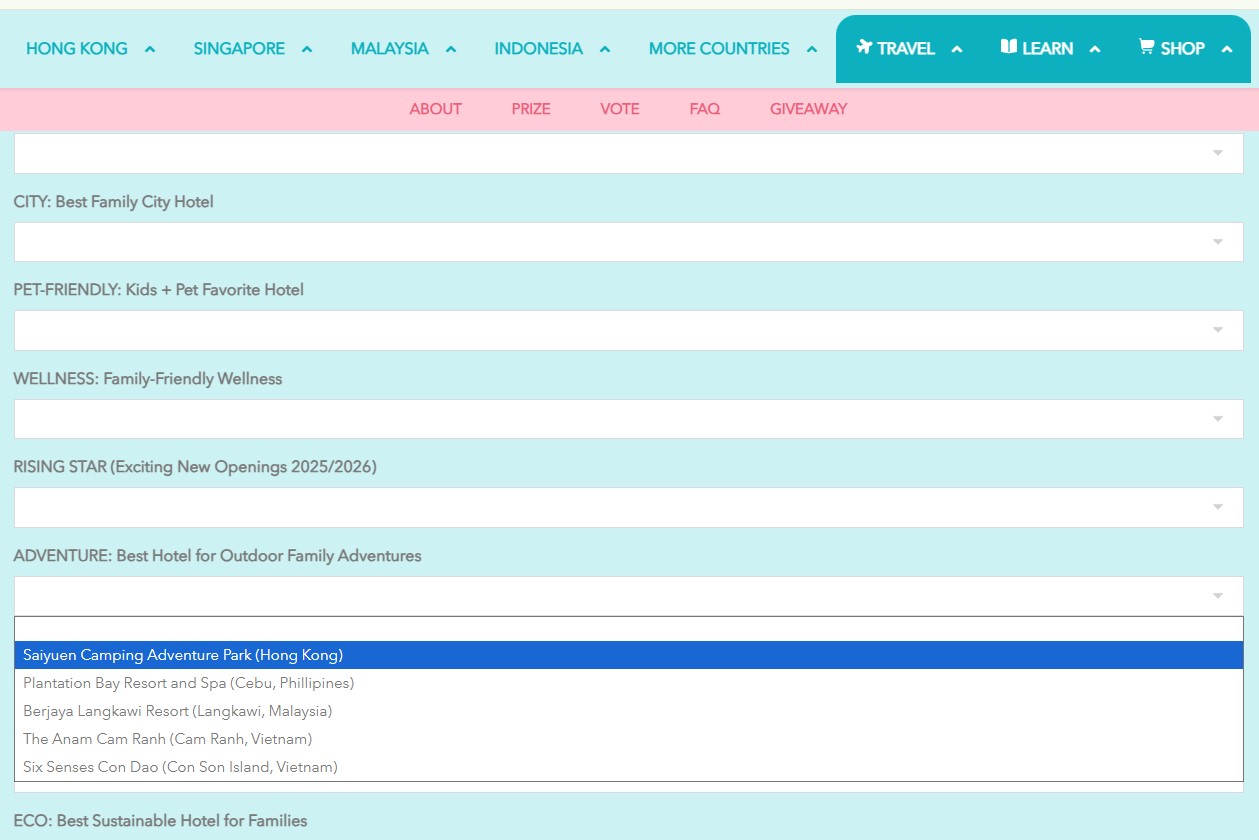The width and height of the screenshot is (1259, 840).
Task: Open the PRIZE link
Action: point(531,109)
